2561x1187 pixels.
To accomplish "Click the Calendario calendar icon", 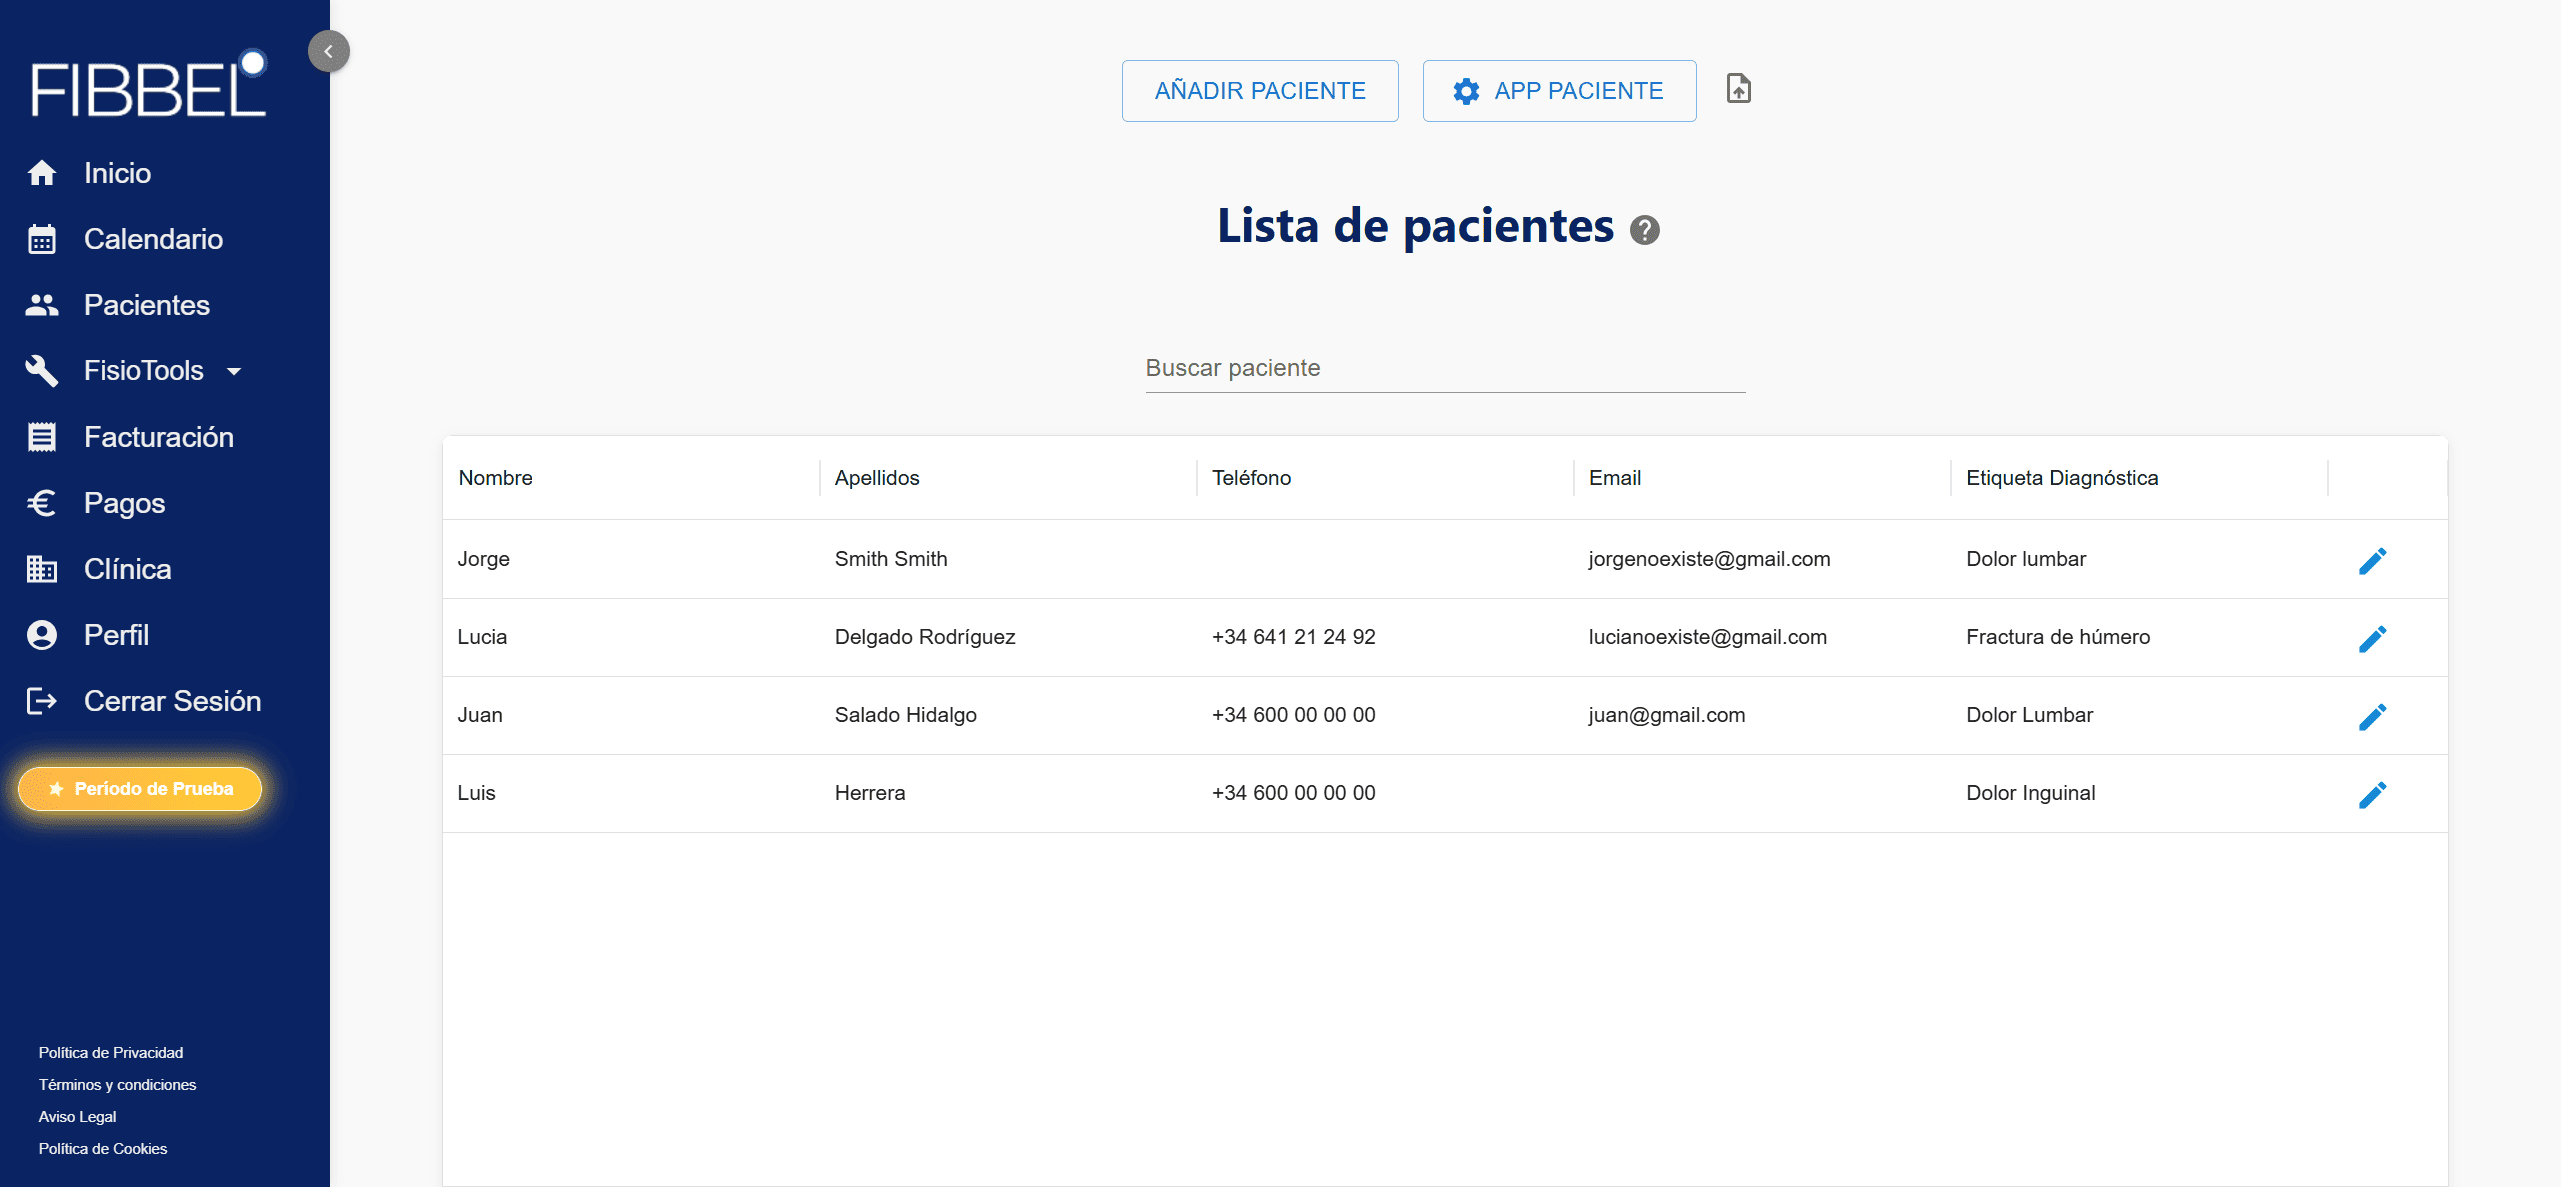I will (42, 239).
